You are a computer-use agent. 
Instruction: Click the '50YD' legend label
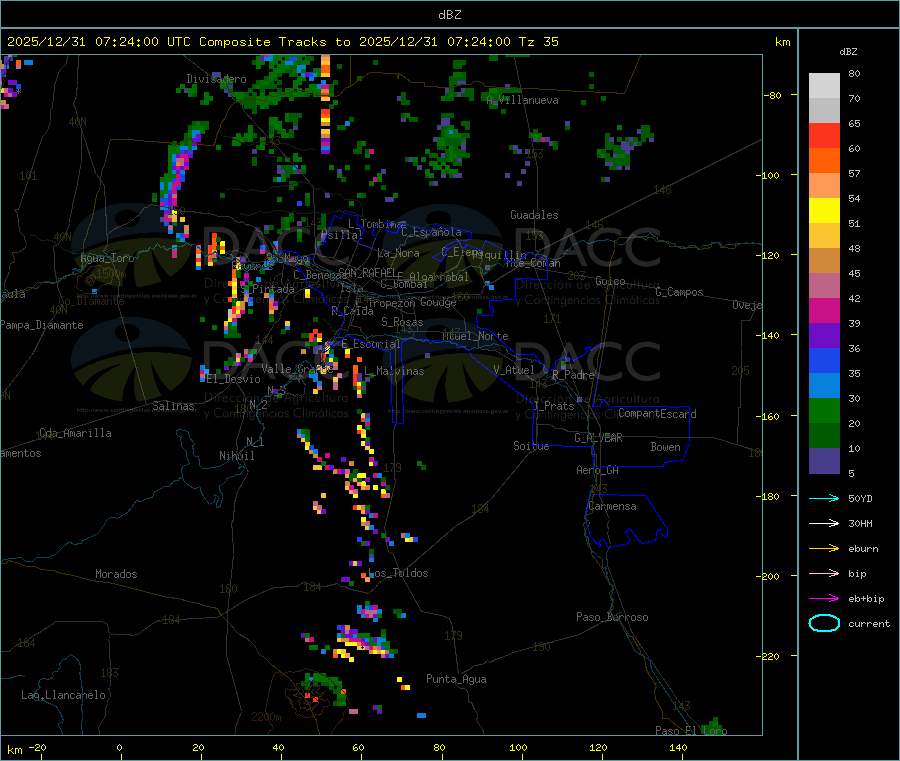pyautogui.click(x=860, y=498)
